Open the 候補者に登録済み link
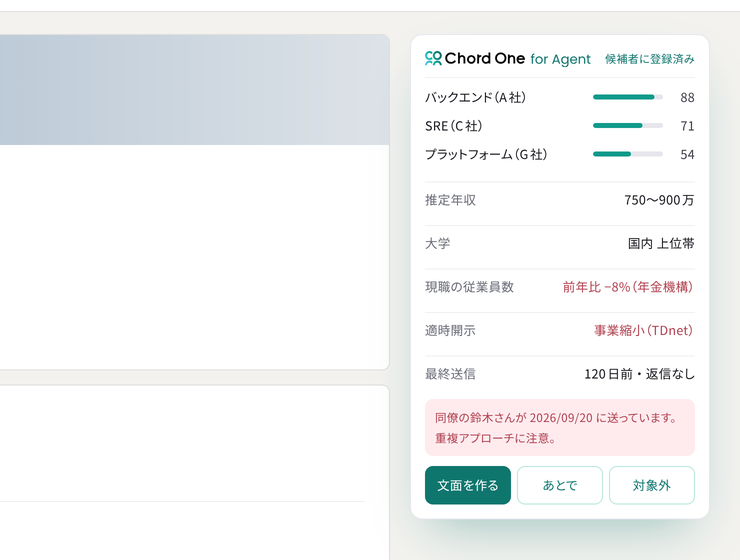 pos(649,59)
